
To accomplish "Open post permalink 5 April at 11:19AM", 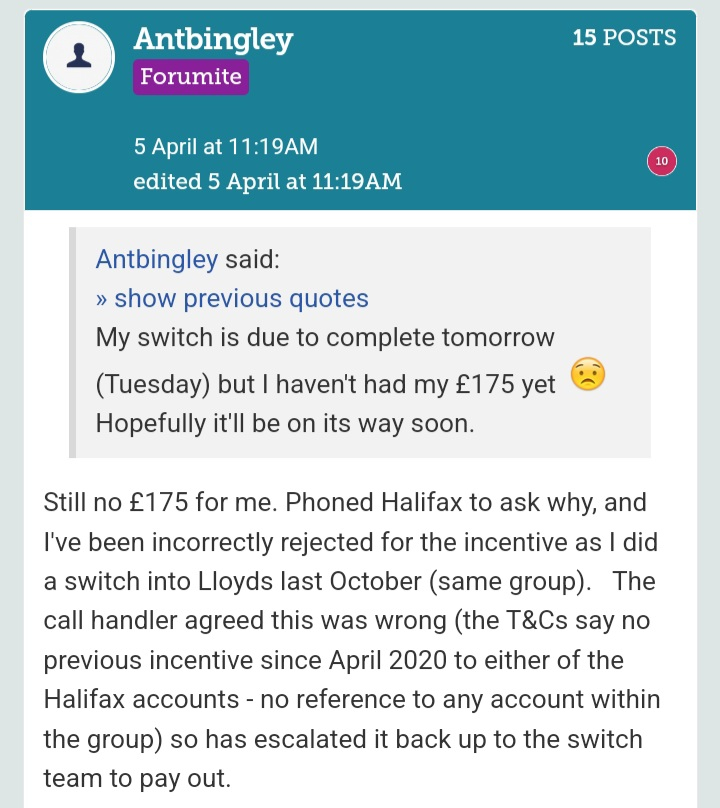I will pyautogui.click(x=226, y=146).
